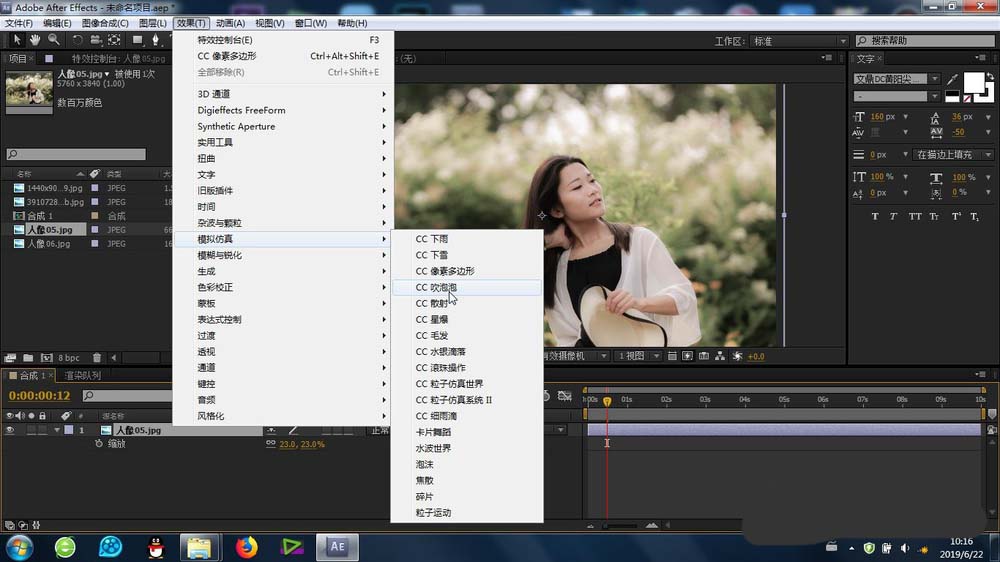Switch to the 渲染队列 tab
Image resolution: width=1000 pixels, height=562 pixels.
coord(83,376)
